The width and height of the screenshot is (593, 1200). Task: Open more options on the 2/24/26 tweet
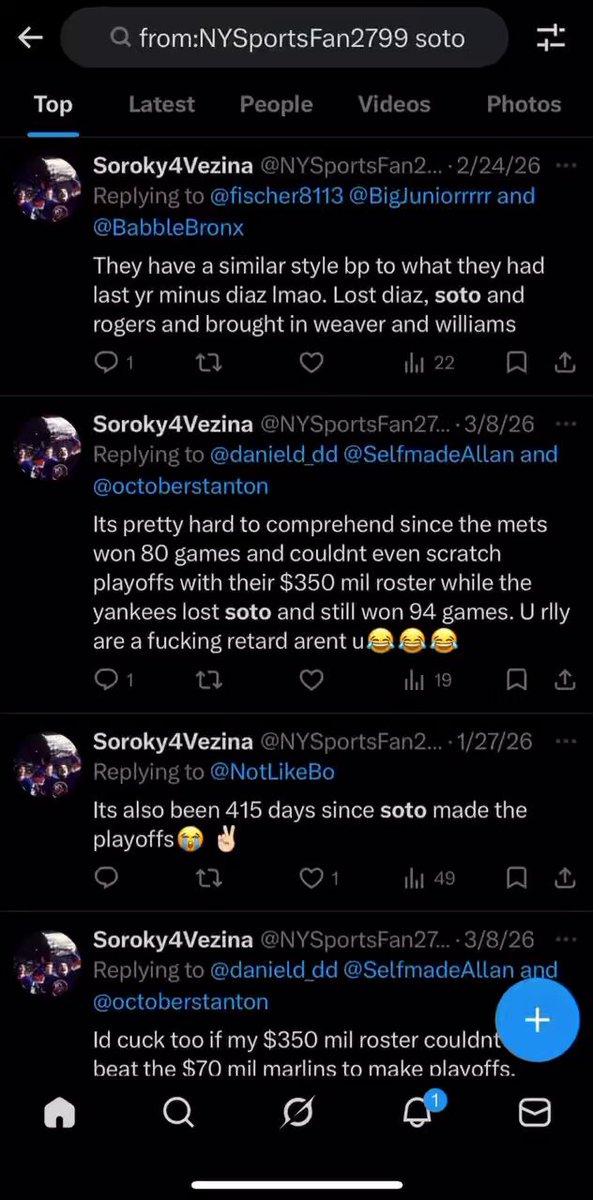point(565,165)
